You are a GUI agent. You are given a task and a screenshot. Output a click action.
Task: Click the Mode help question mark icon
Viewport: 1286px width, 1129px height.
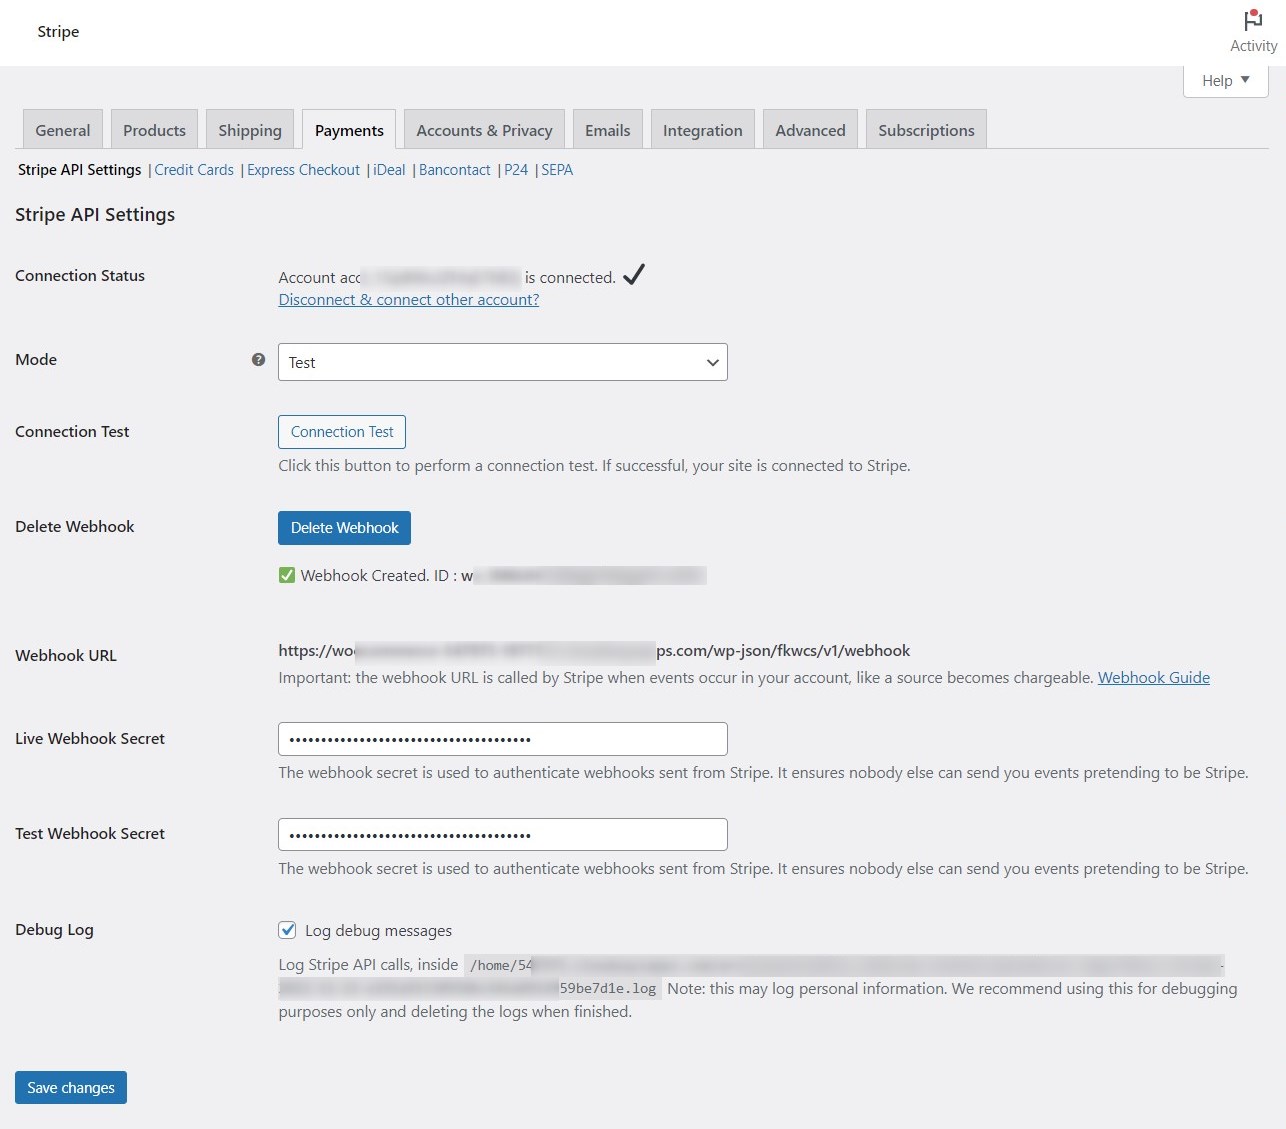258,360
